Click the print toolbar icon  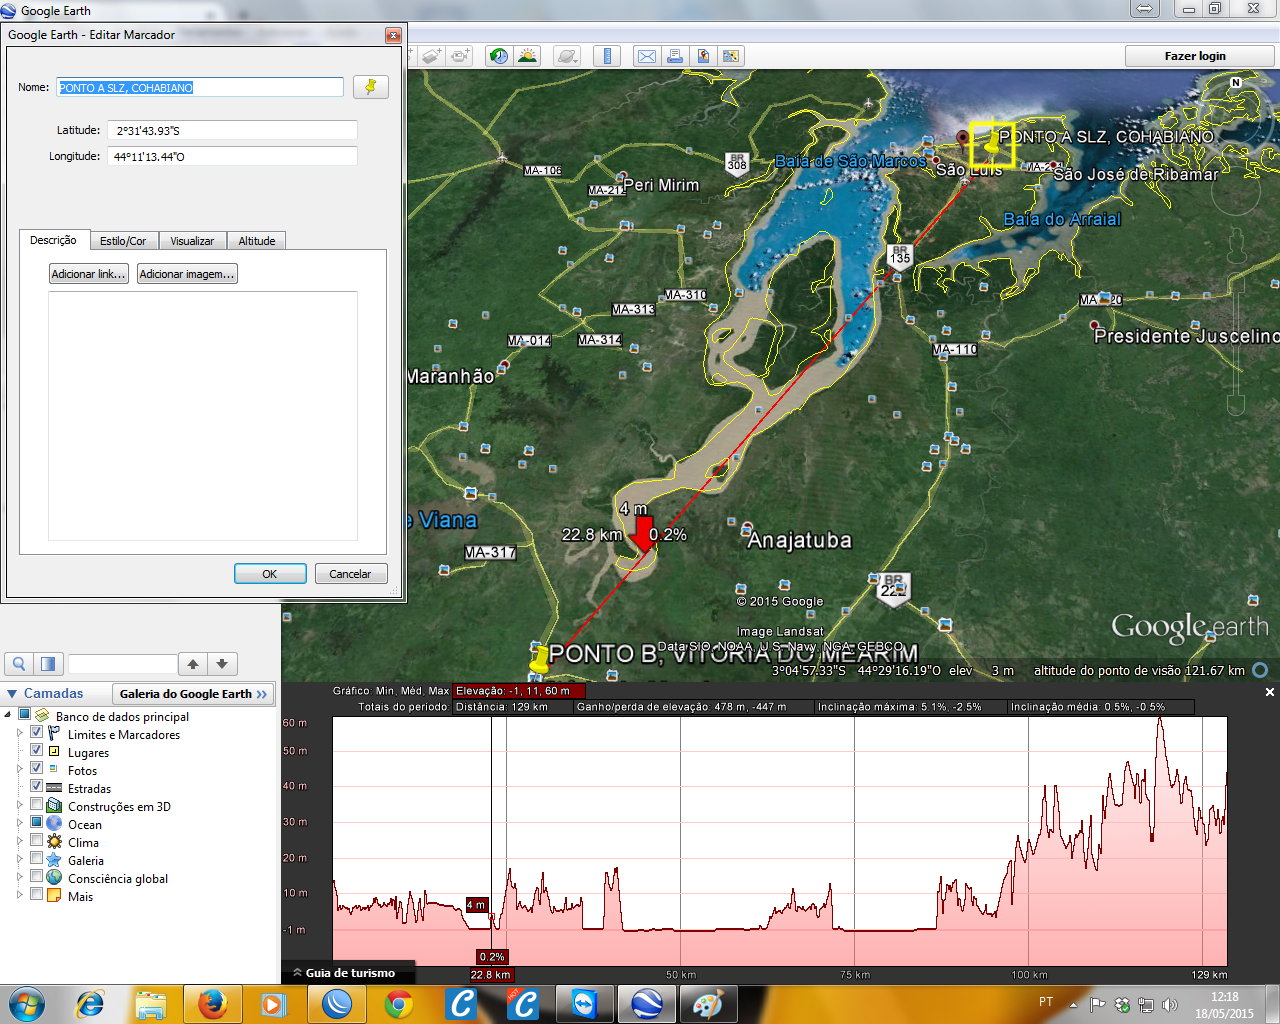[675, 56]
